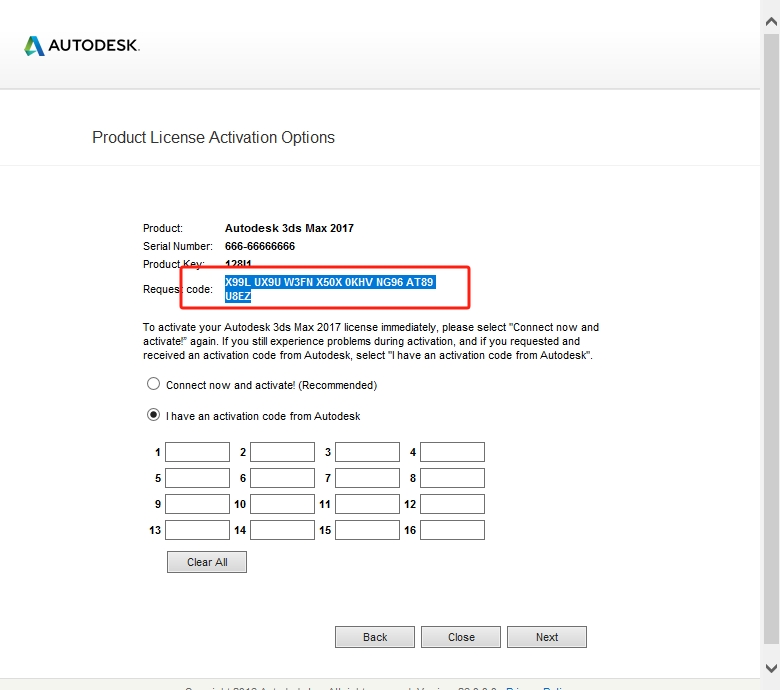Click activation code field 12
780x690 pixels.
(452, 504)
